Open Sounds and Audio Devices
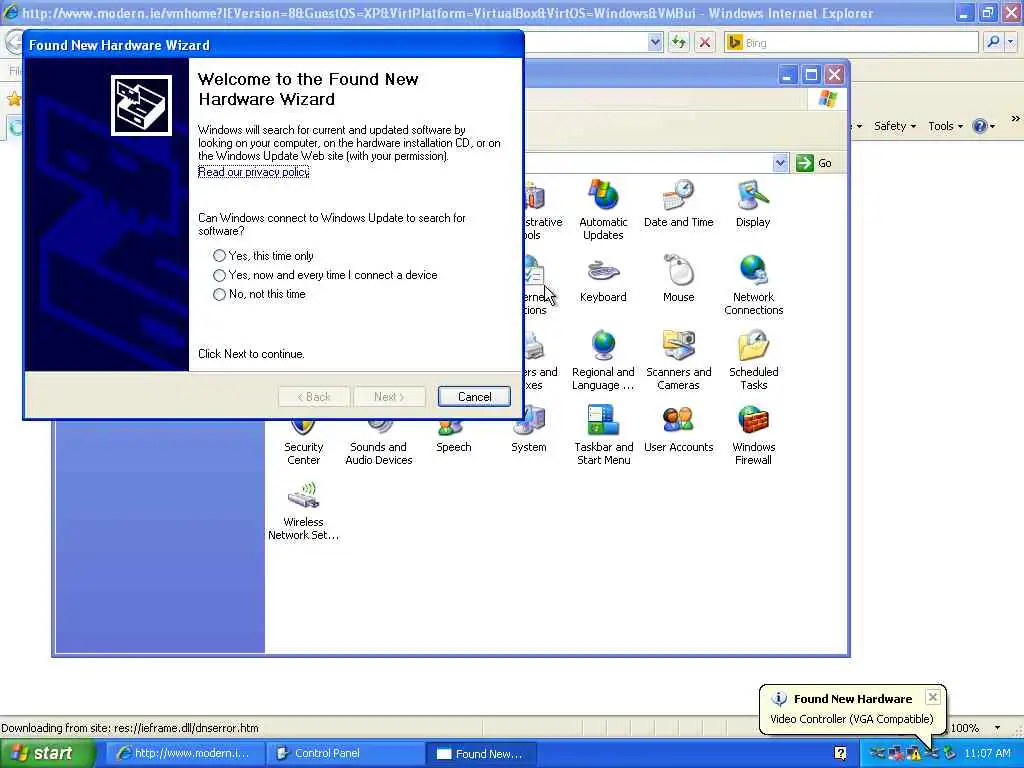Screen dimensions: 1024x768 379,444
